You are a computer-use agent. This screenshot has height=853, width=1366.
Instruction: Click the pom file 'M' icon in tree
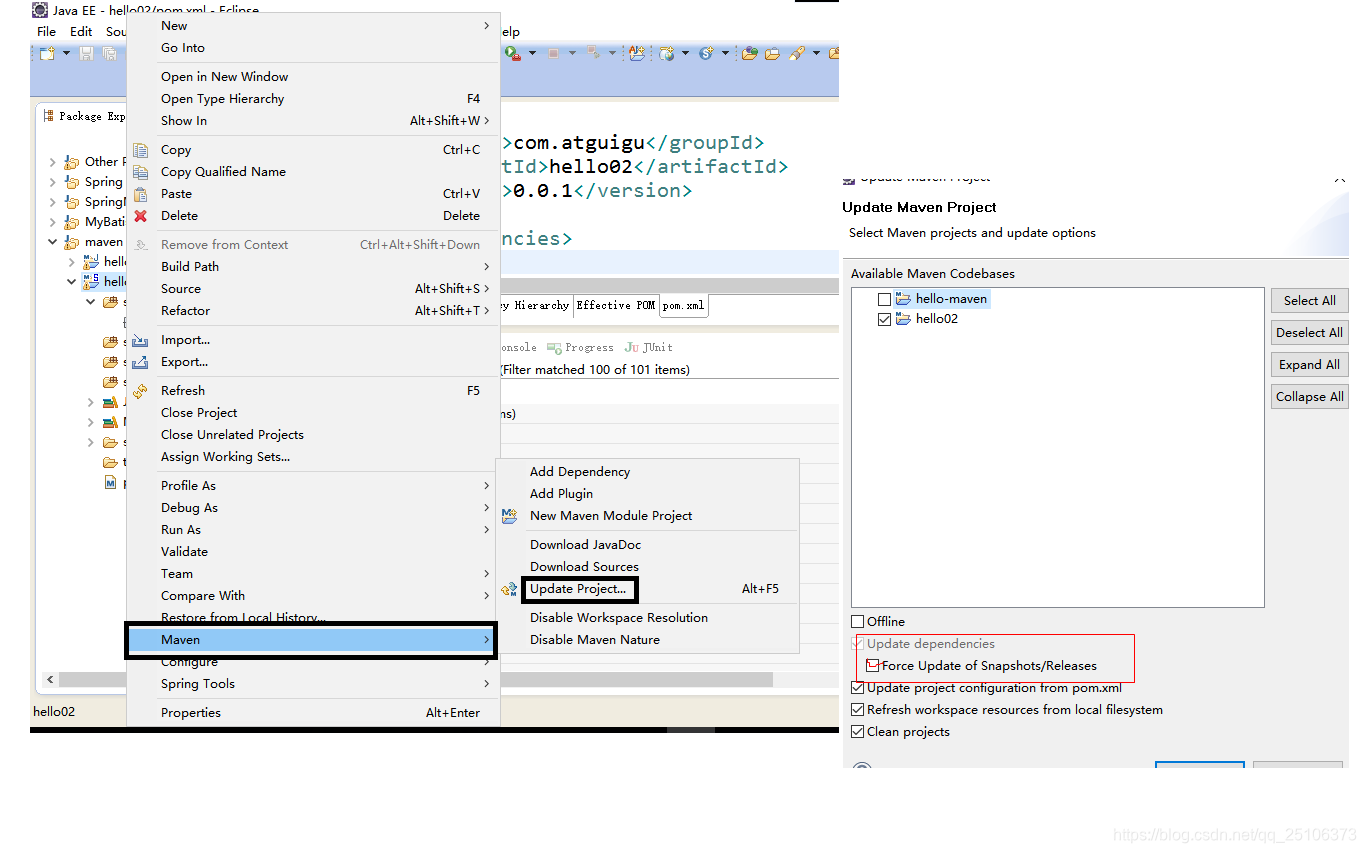[110, 483]
